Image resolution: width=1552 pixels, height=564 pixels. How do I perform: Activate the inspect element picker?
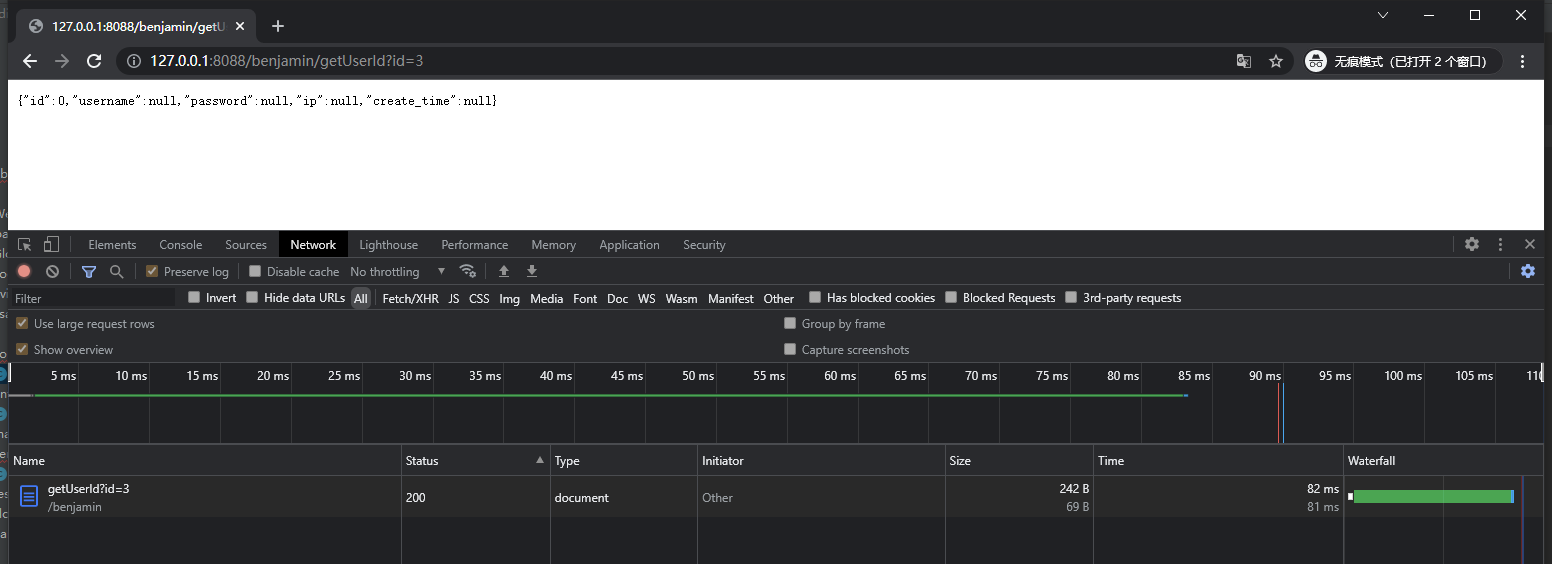click(x=25, y=244)
